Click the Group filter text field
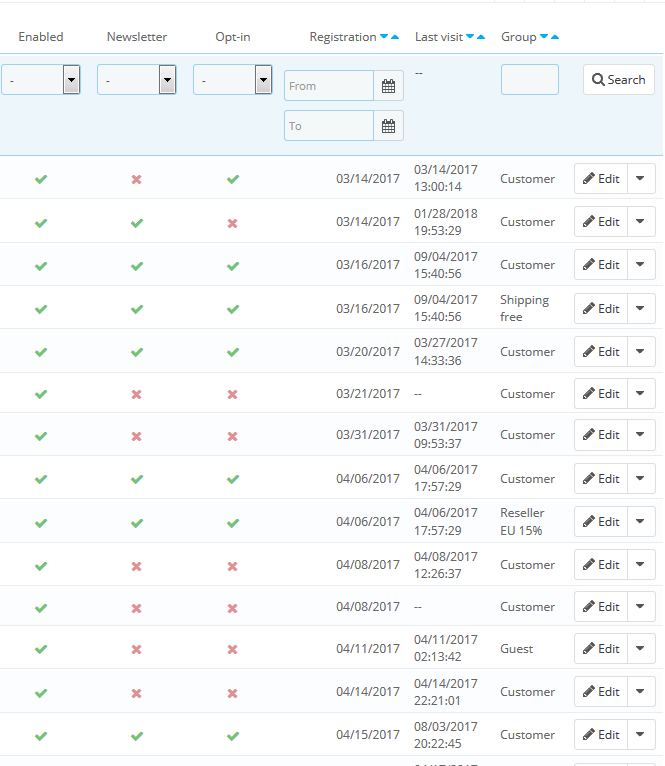This screenshot has height=766, width=665. [x=529, y=80]
